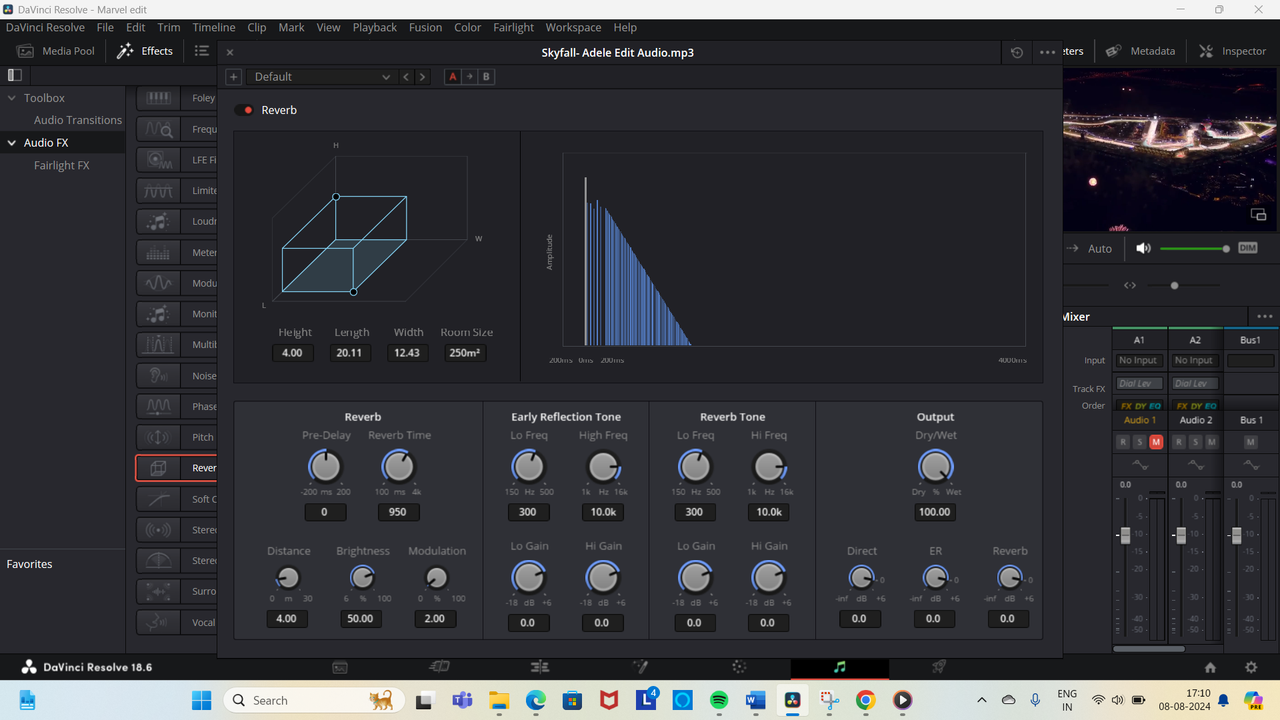The width and height of the screenshot is (1280, 720).
Task: Unmute Audio 1 with red M button
Action: [1156, 442]
